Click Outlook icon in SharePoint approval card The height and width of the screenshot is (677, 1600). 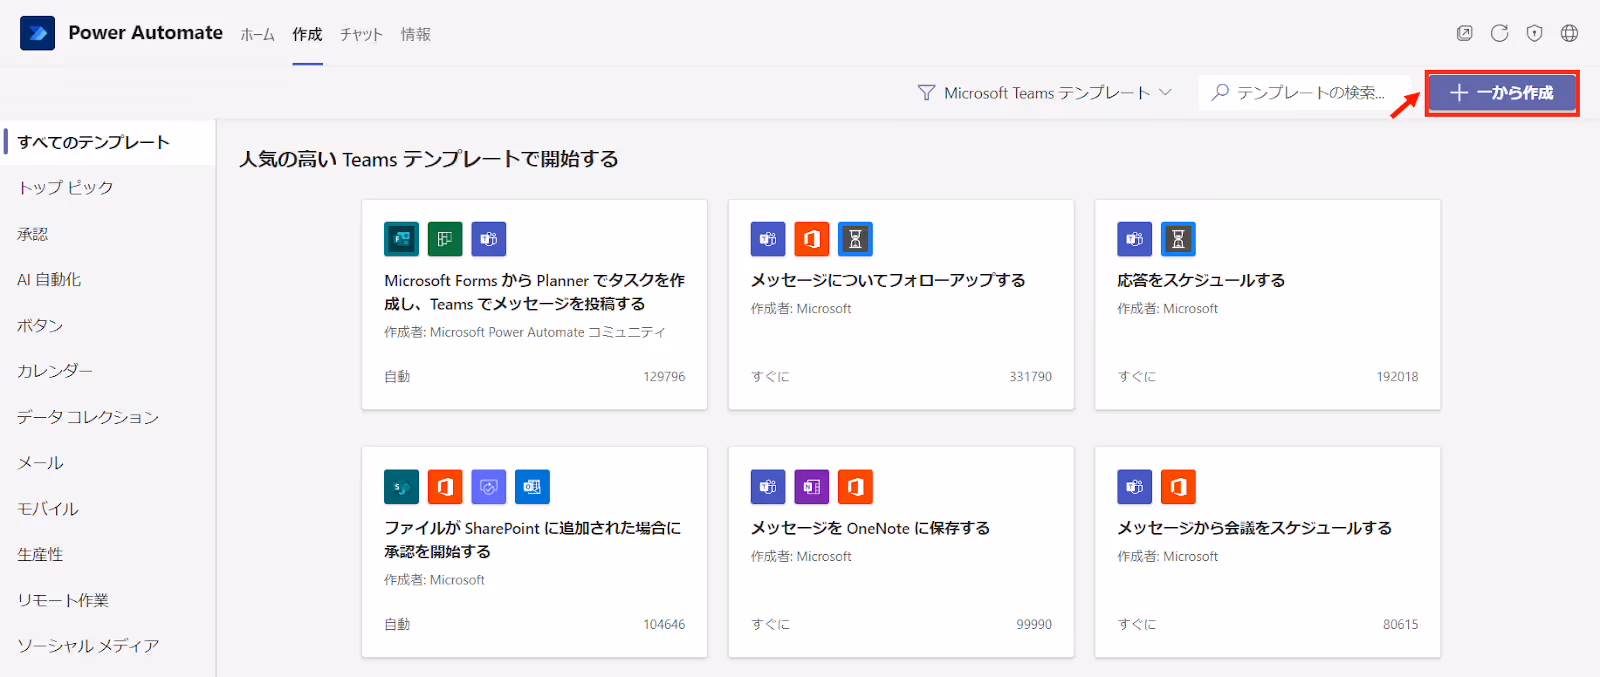pos(532,487)
